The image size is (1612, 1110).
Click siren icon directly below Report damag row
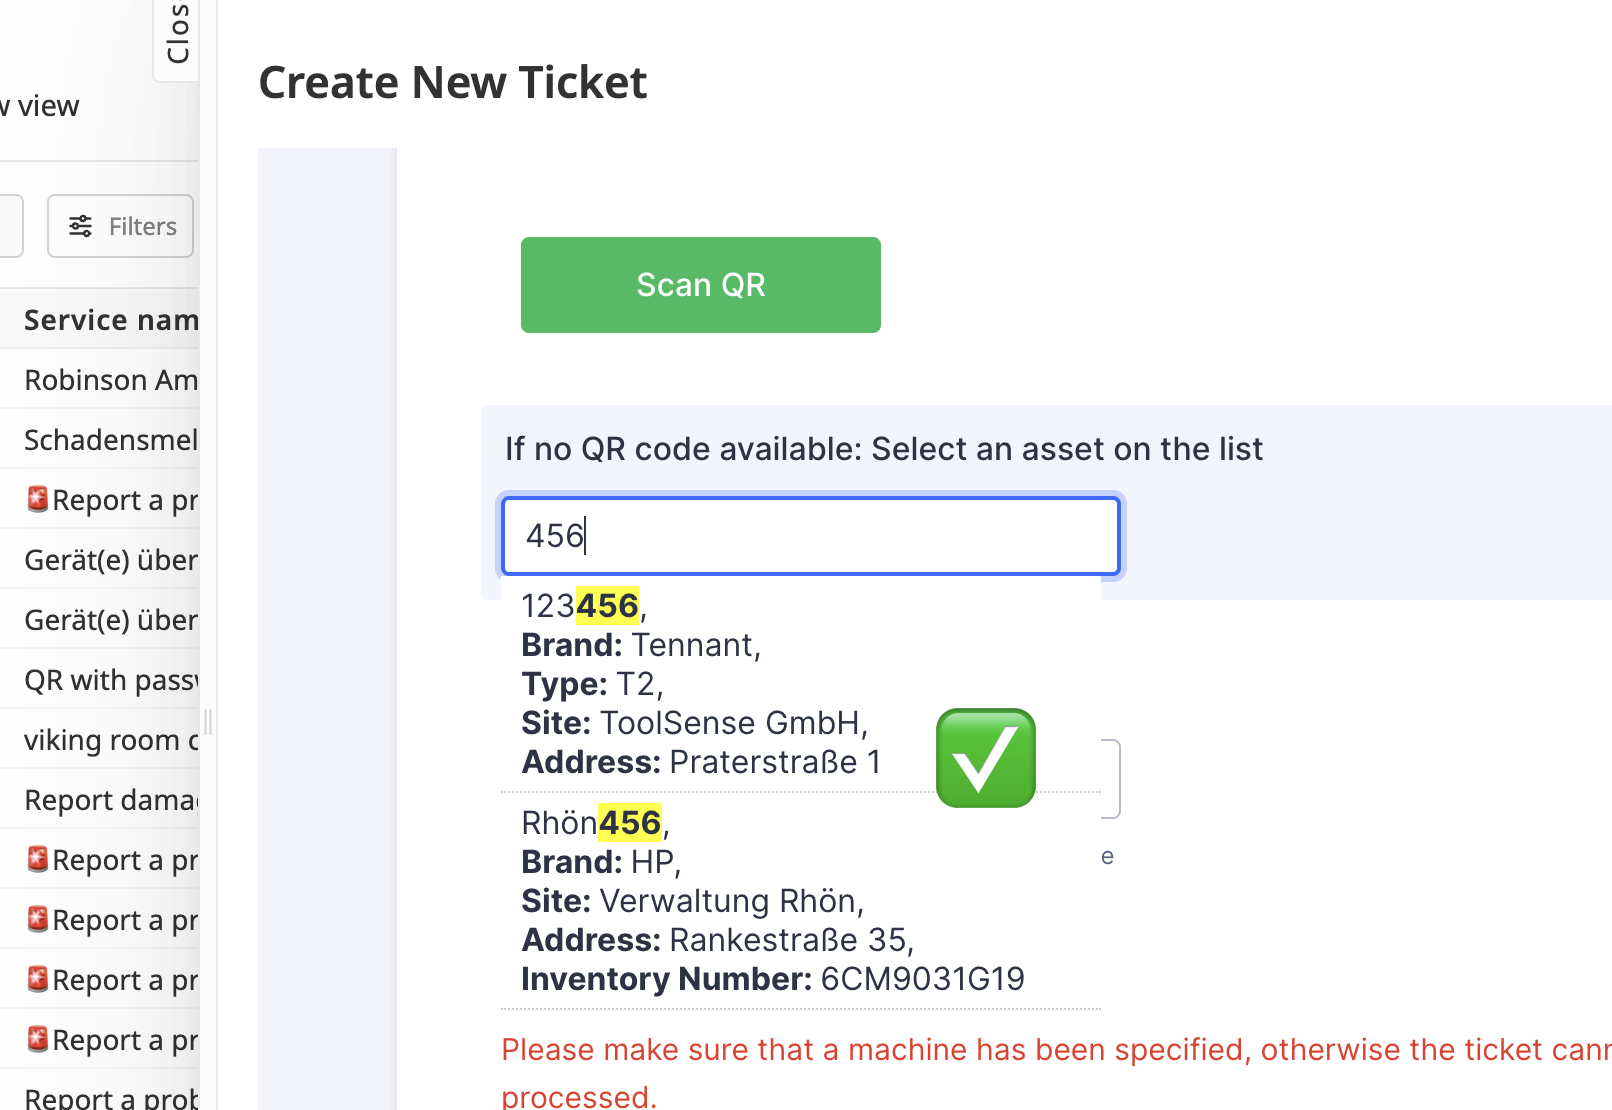[38, 859]
